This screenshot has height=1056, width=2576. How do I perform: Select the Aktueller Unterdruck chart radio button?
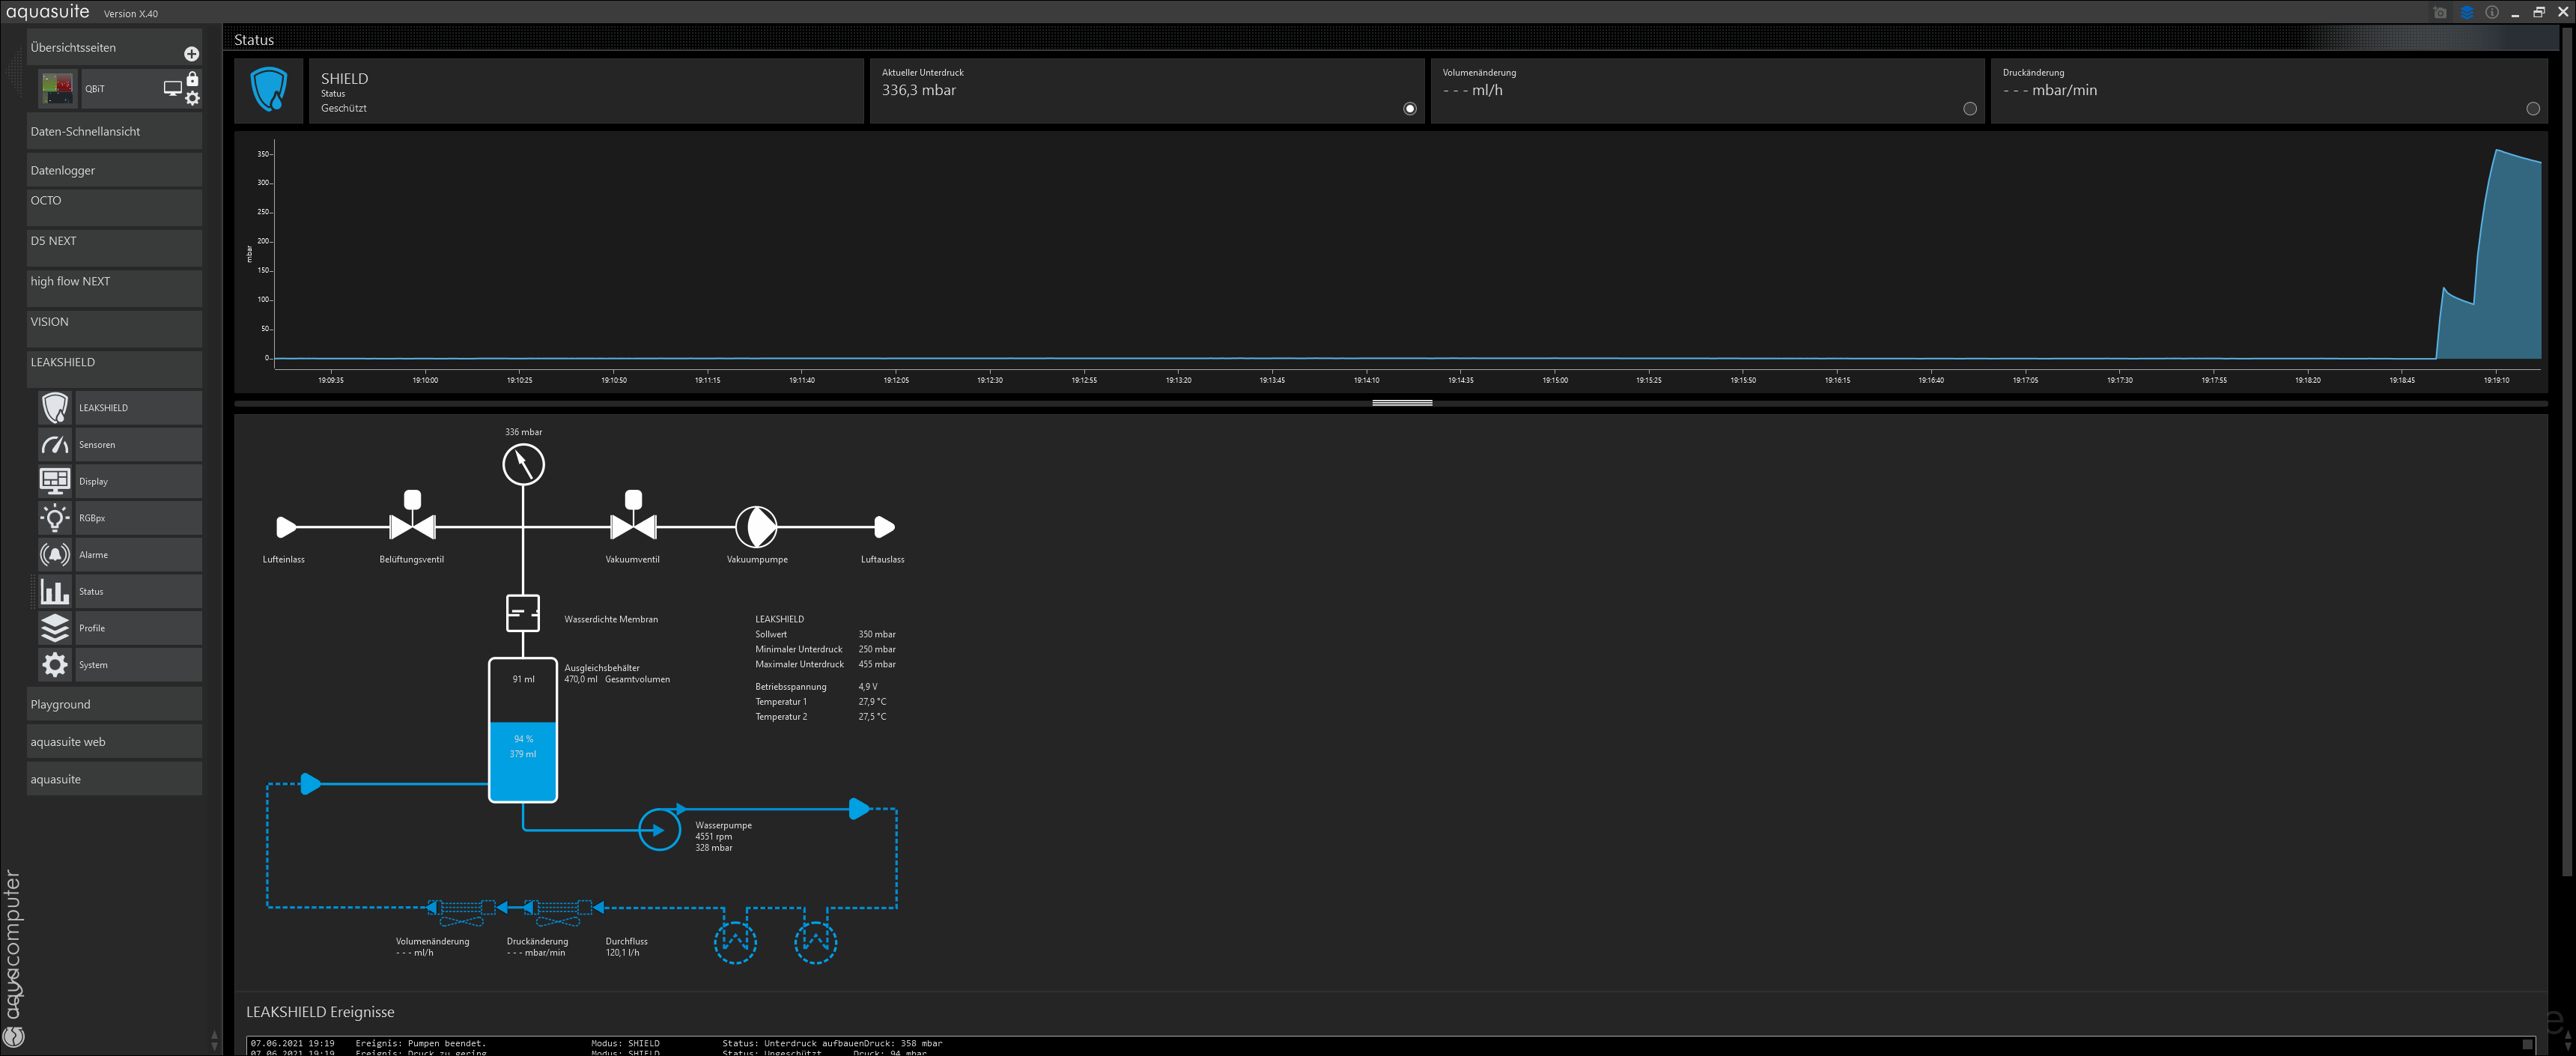pyautogui.click(x=1410, y=109)
